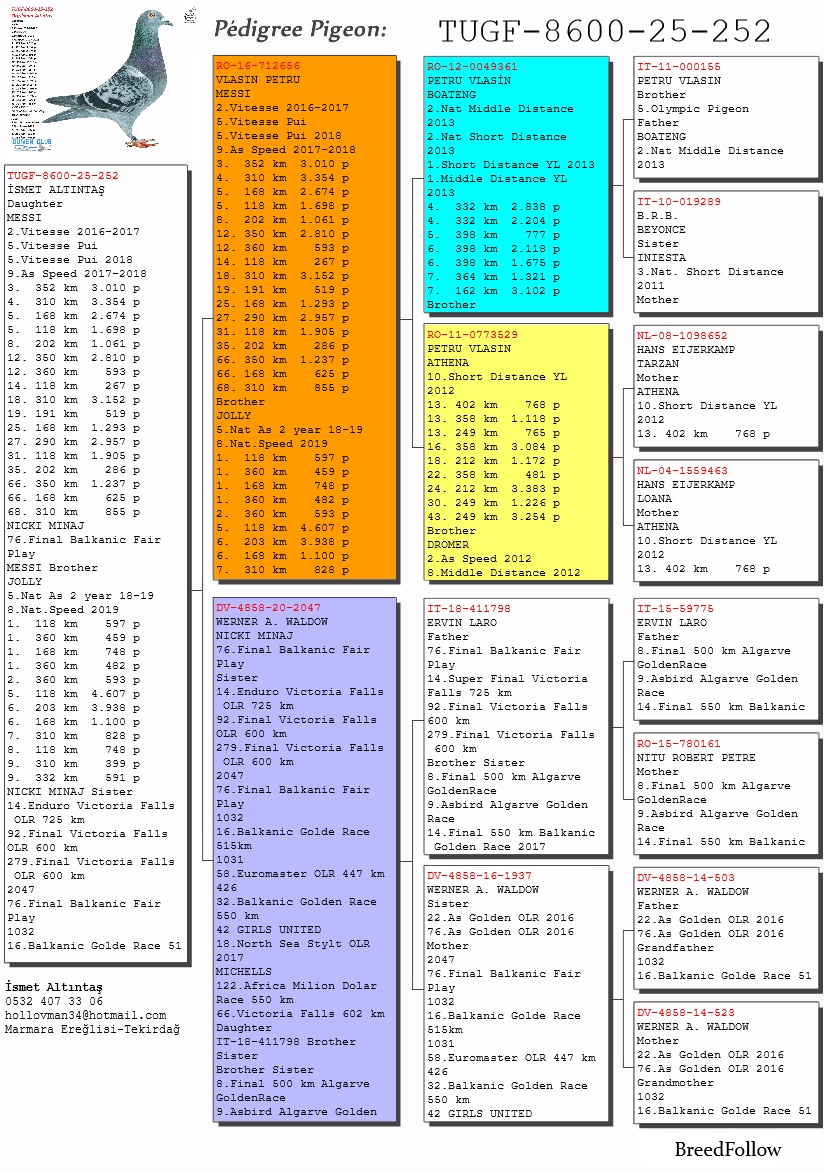Click the owner name İsmet Altıntaş in bold
The height and width of the screenshot is (1172, 825).
click(x=54, y=987)
